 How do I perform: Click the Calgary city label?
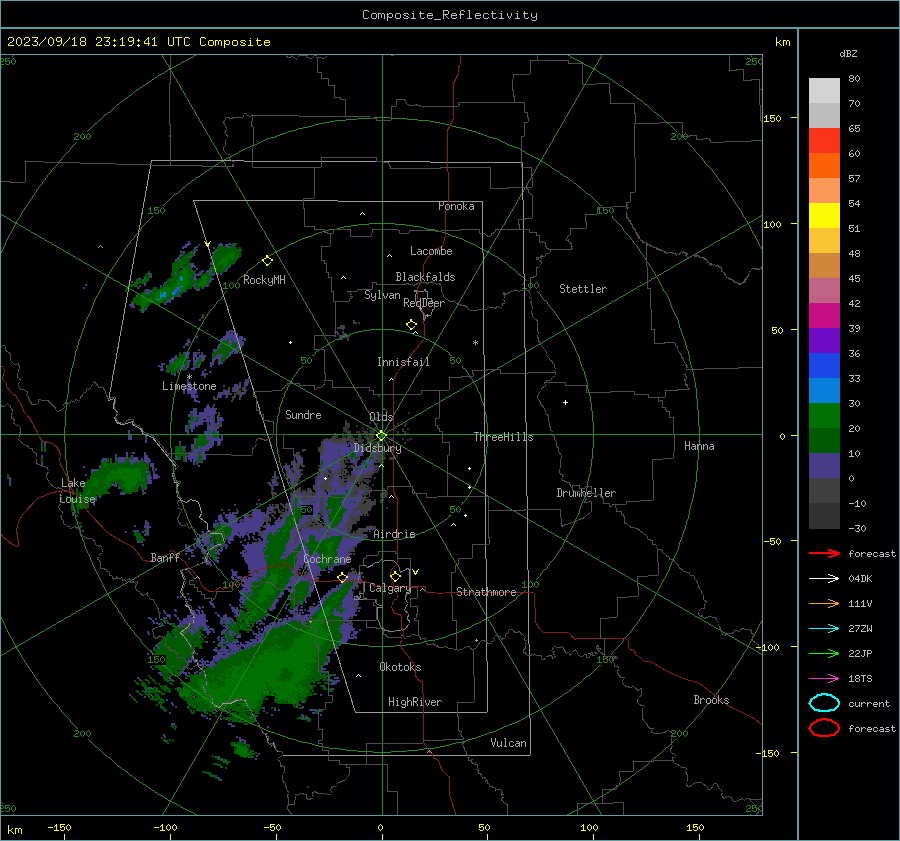click(x=390, y=588)
